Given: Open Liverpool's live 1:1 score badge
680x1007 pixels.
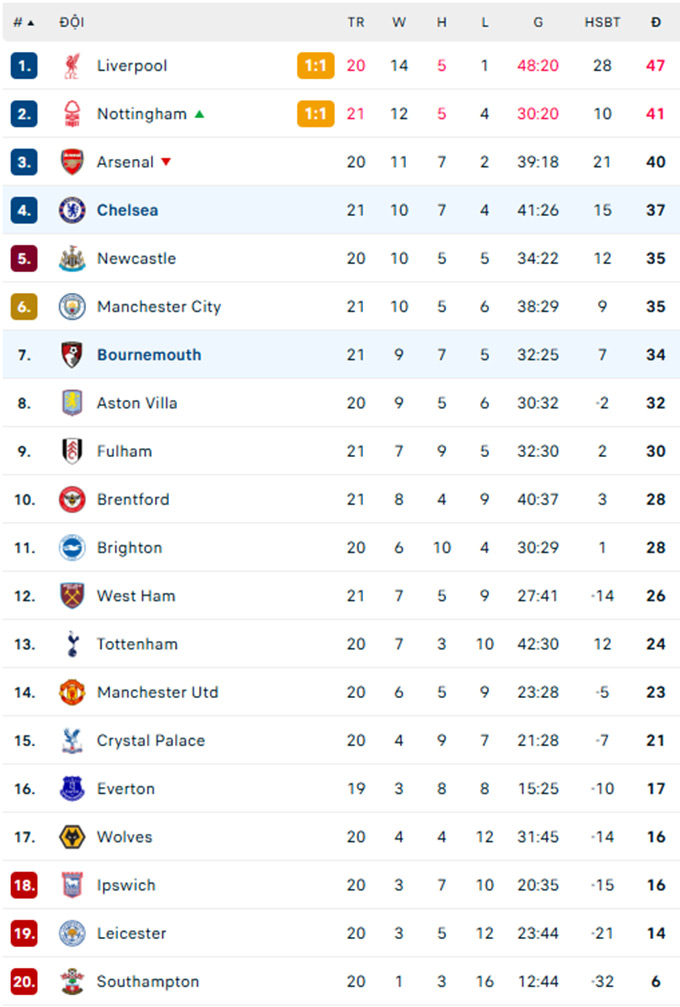Looking at the screenshot, I should (315, 66).
